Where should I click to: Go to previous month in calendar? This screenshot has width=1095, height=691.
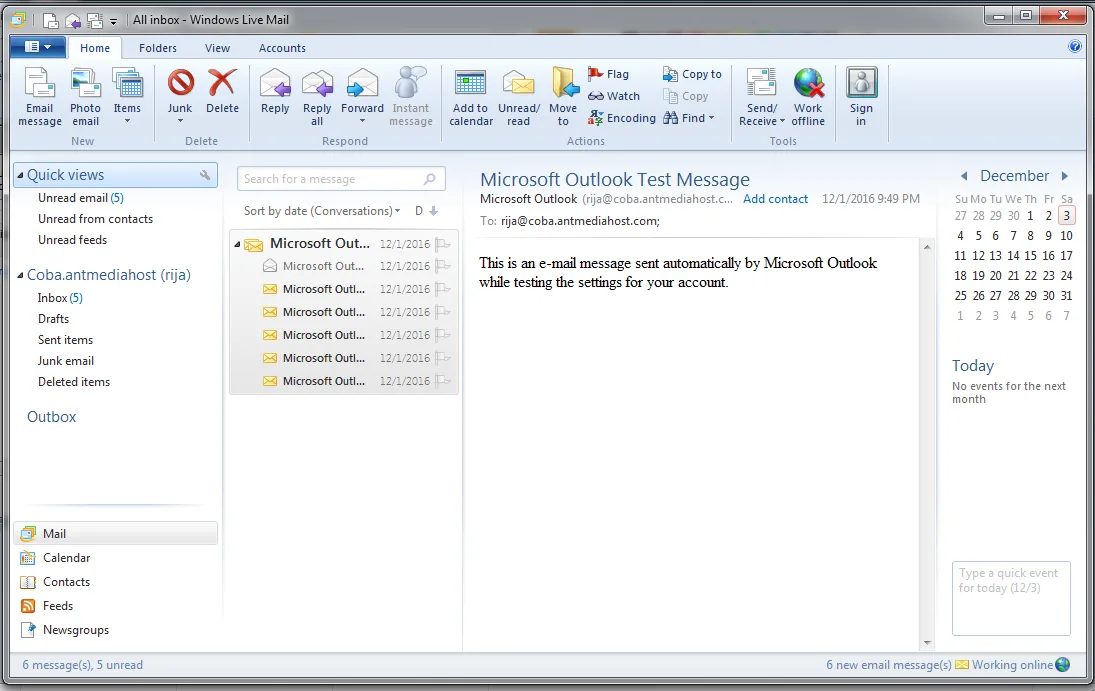pos(964,176)
